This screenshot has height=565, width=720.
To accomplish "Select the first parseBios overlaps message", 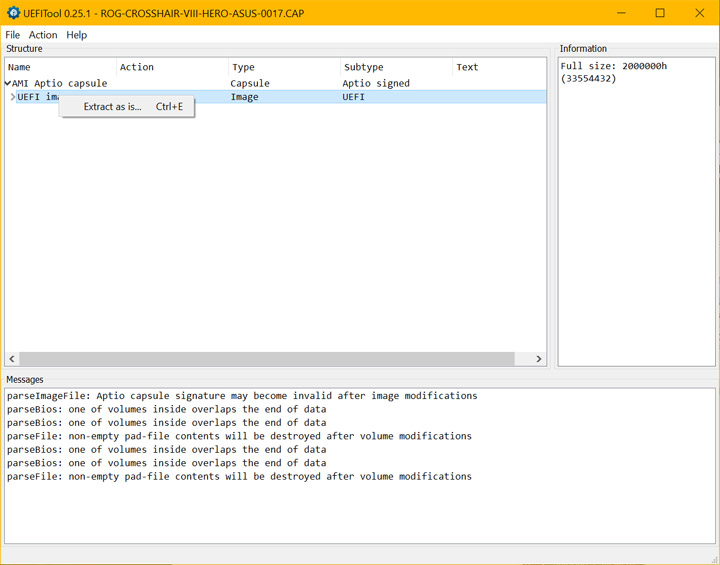I will 167,409.
